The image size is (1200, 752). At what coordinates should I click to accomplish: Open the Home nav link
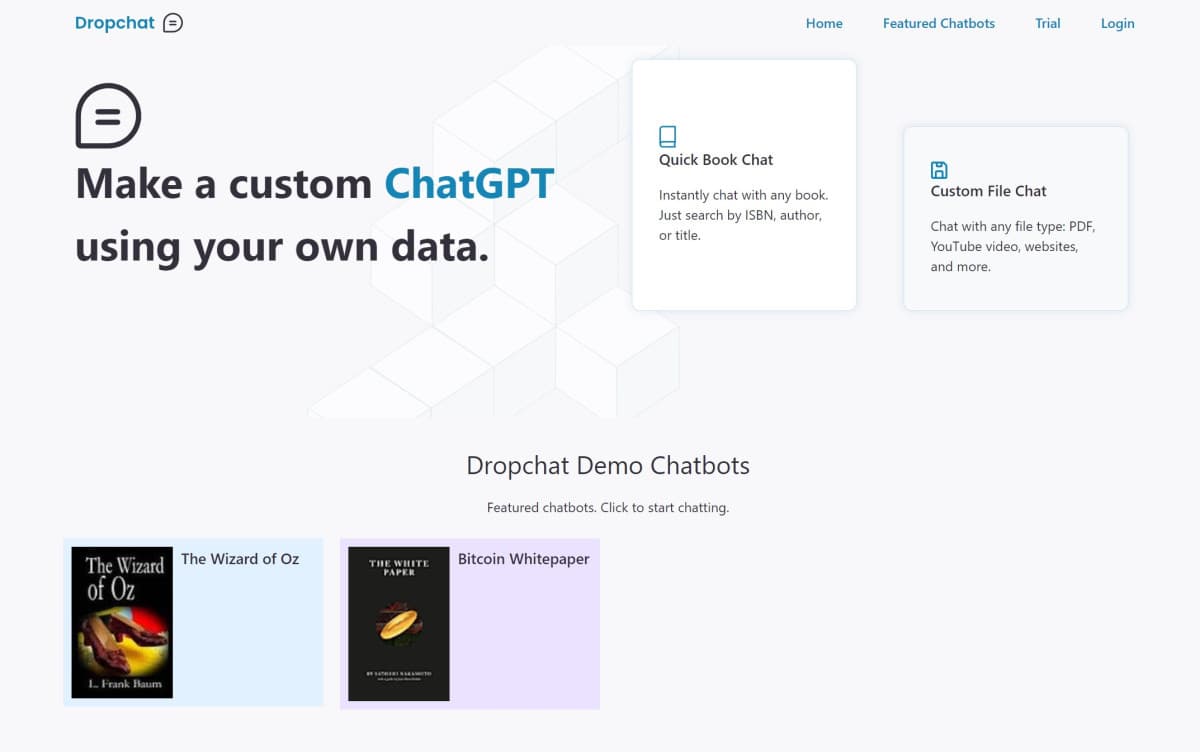[824, 23]
